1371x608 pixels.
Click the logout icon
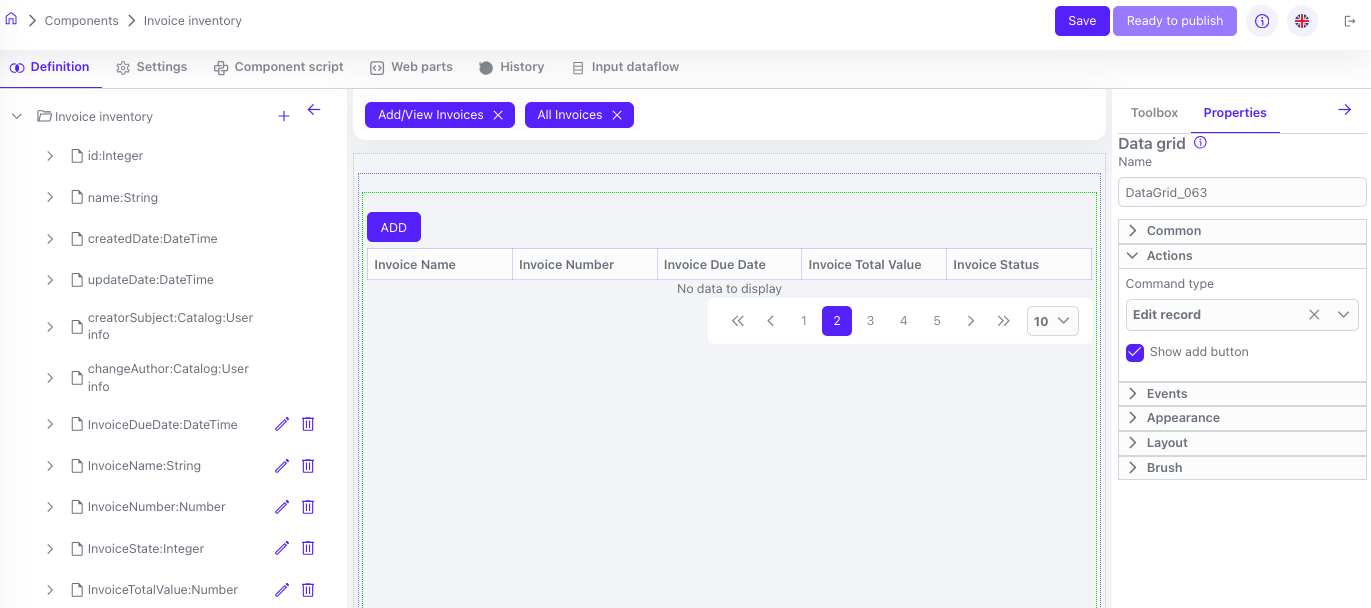point(1349,21)
